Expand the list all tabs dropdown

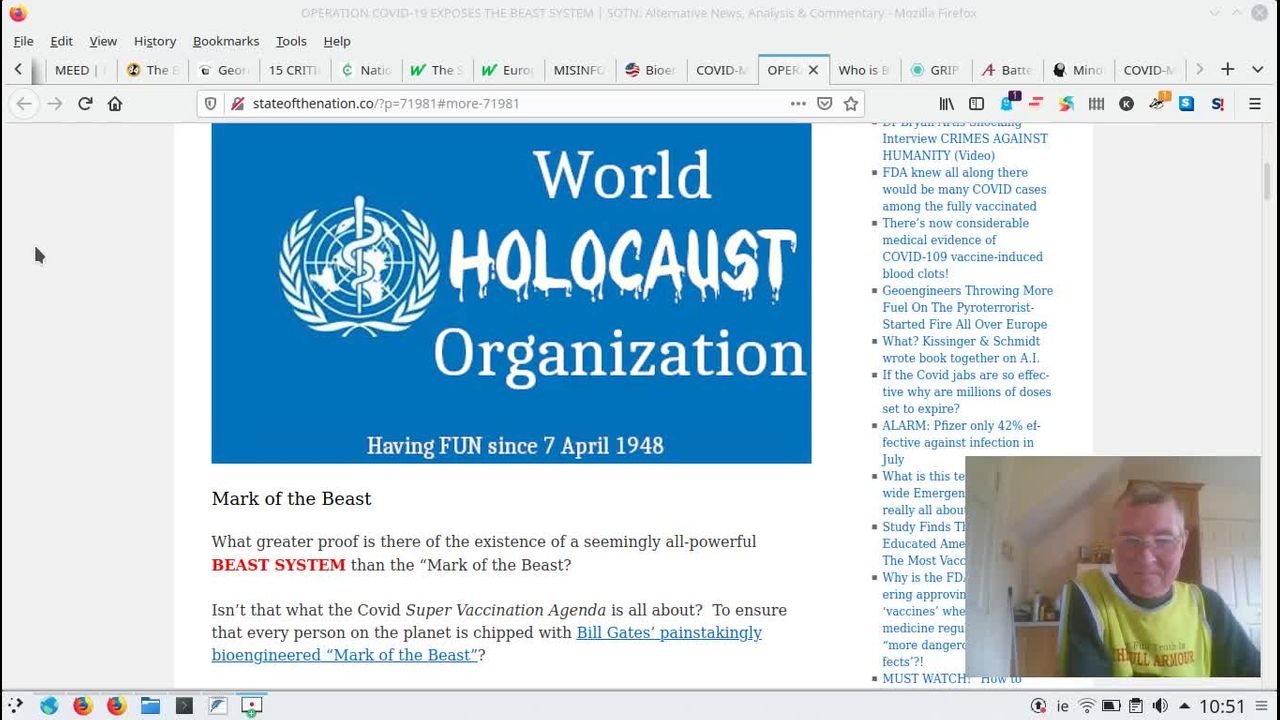pos(1257,69)
